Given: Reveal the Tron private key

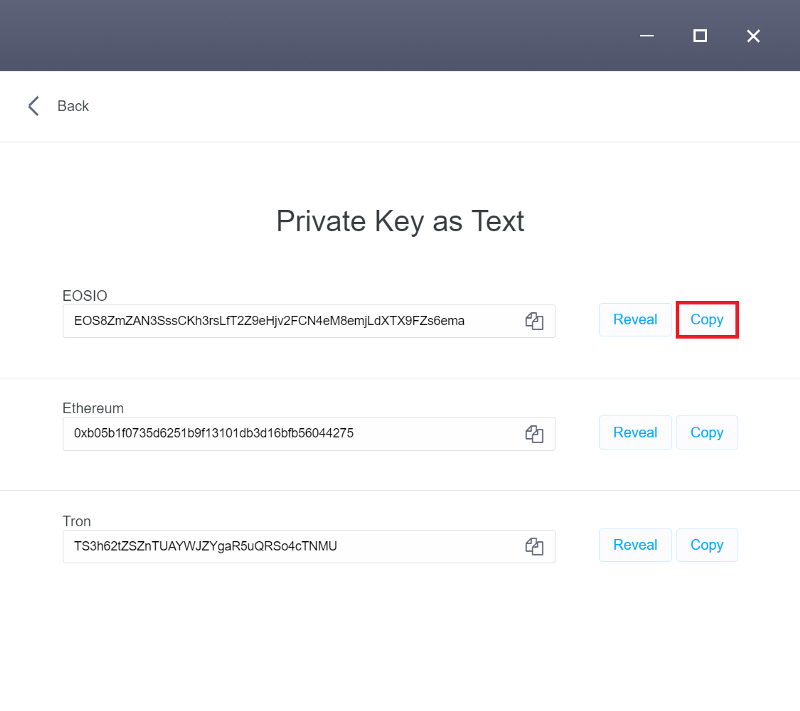Looking at the screenshot, I should click(x=635, y=545).
